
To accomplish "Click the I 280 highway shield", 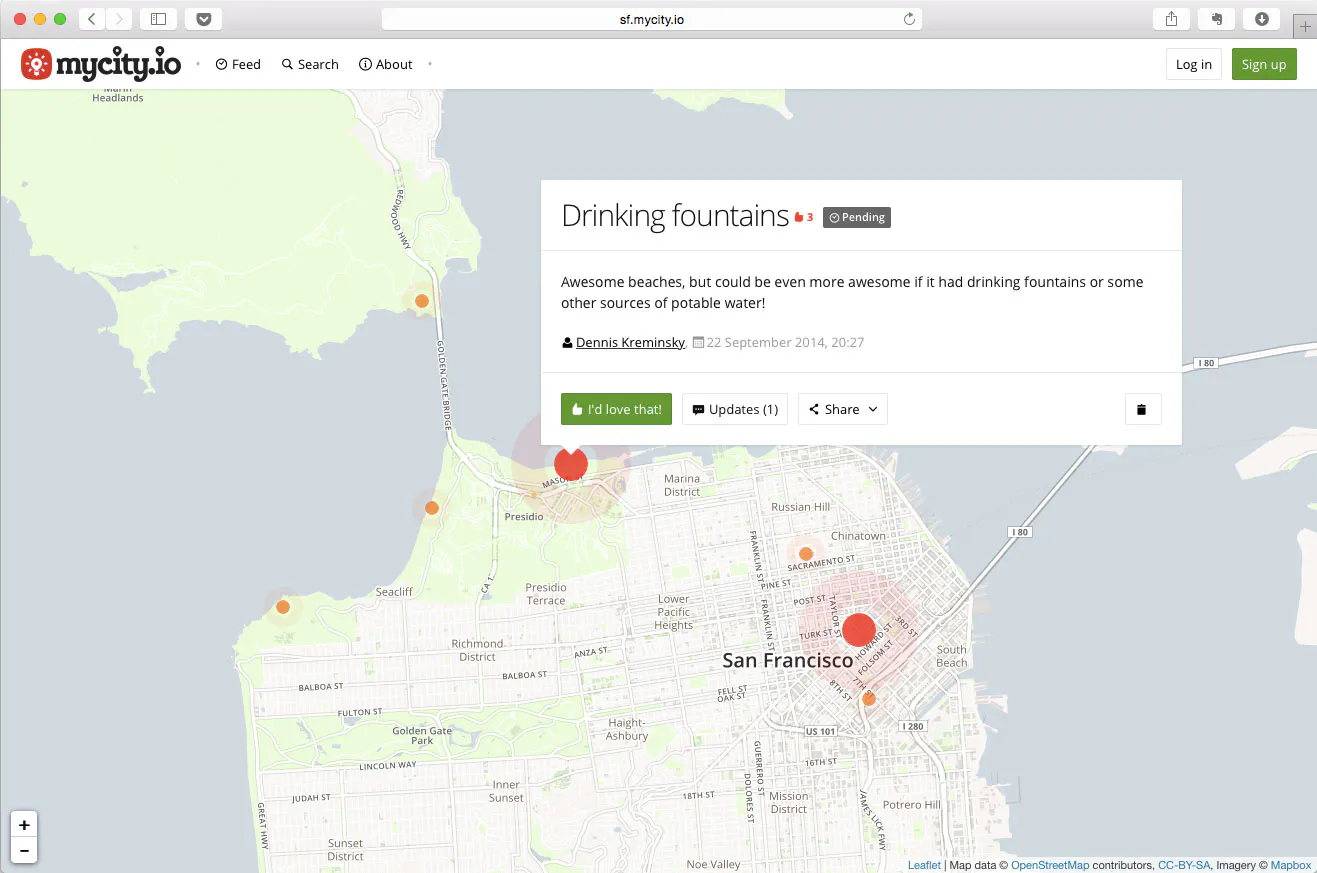I will [x=912, y=726].
